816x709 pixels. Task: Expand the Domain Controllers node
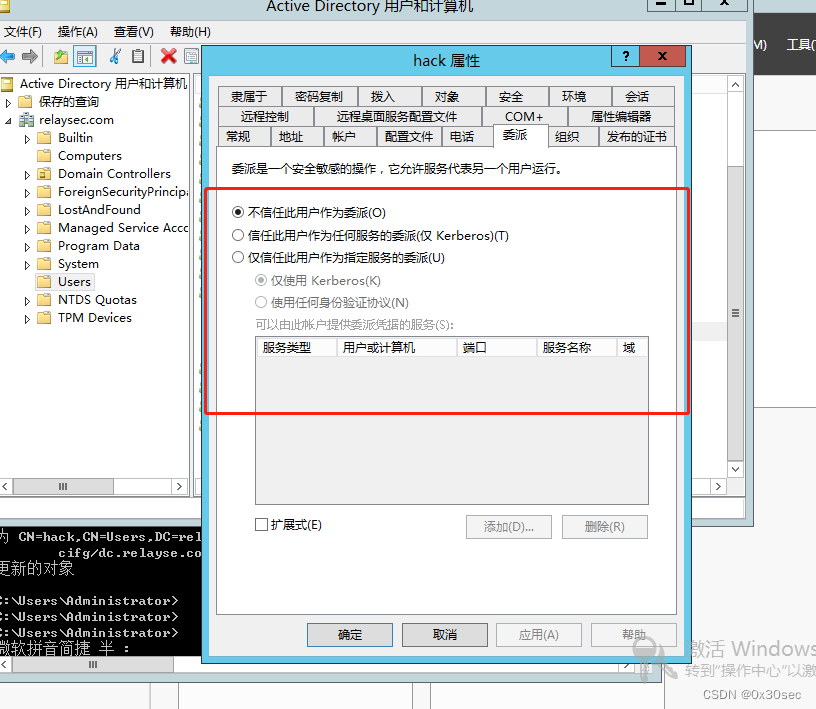pyautogui.click(x=27, y=175)
